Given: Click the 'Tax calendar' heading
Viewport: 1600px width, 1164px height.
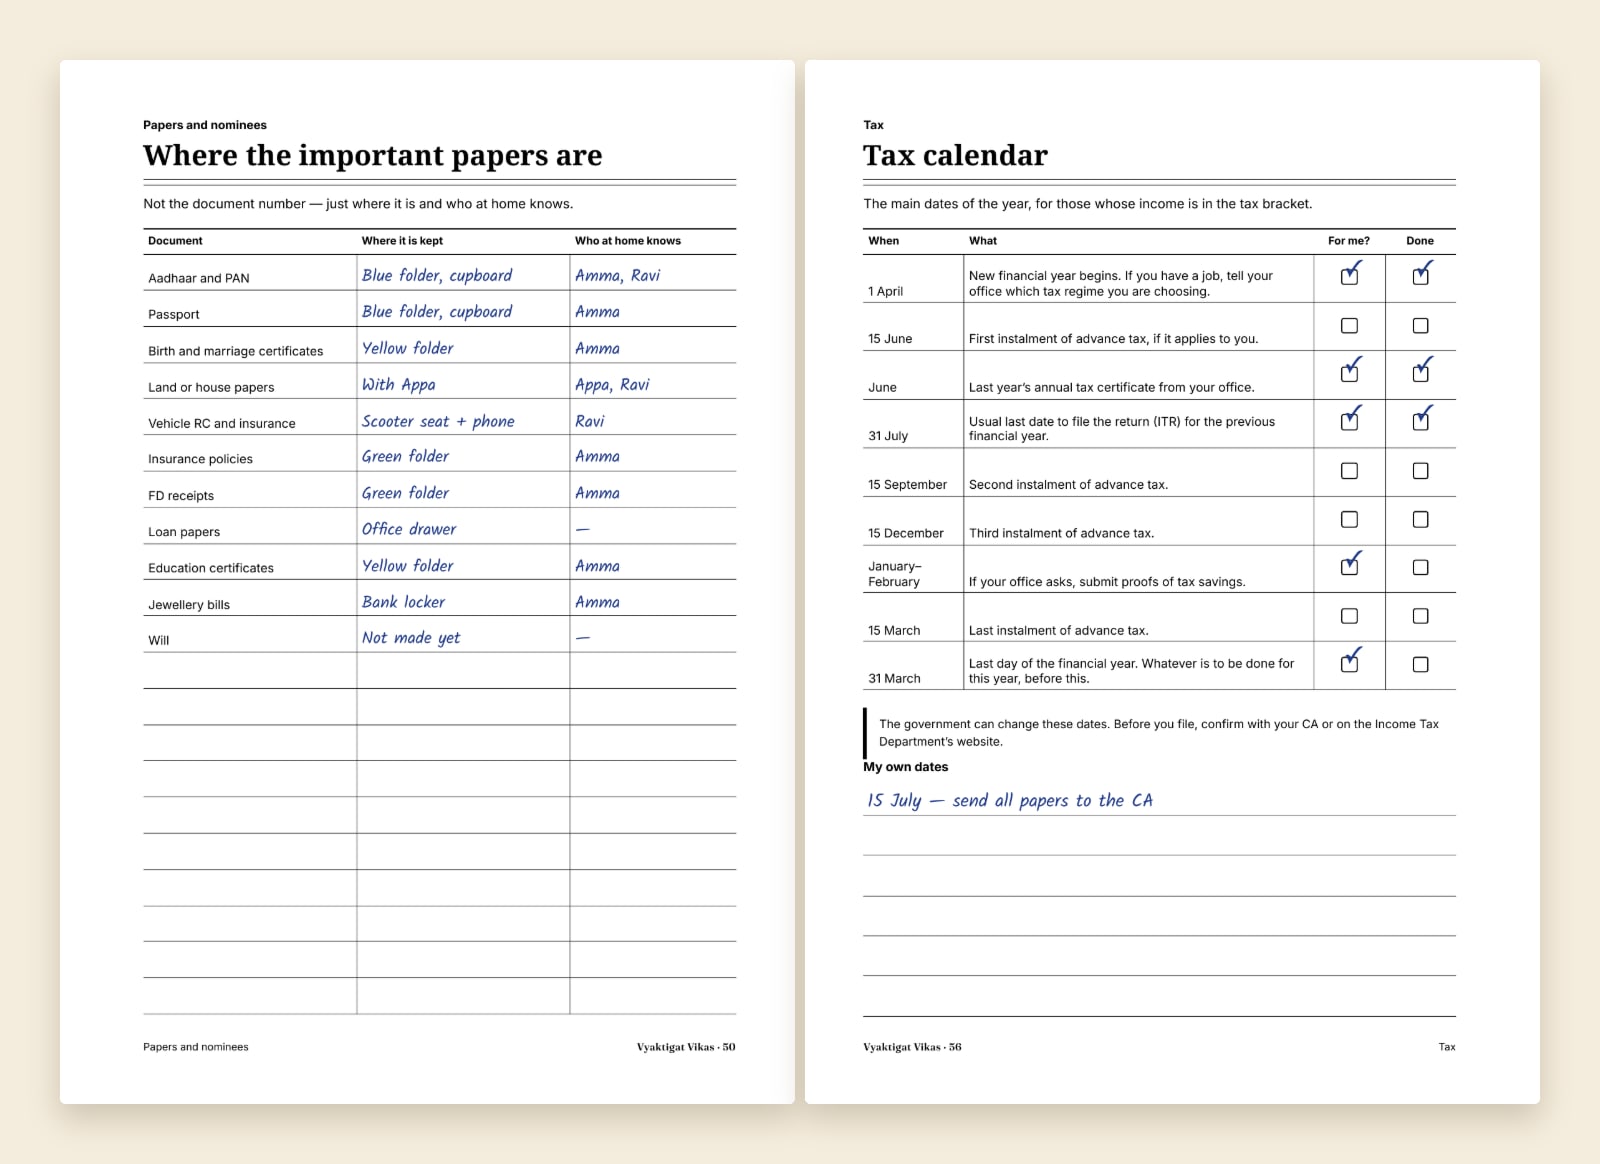Looking at the screenshot, I should (955, 156).
